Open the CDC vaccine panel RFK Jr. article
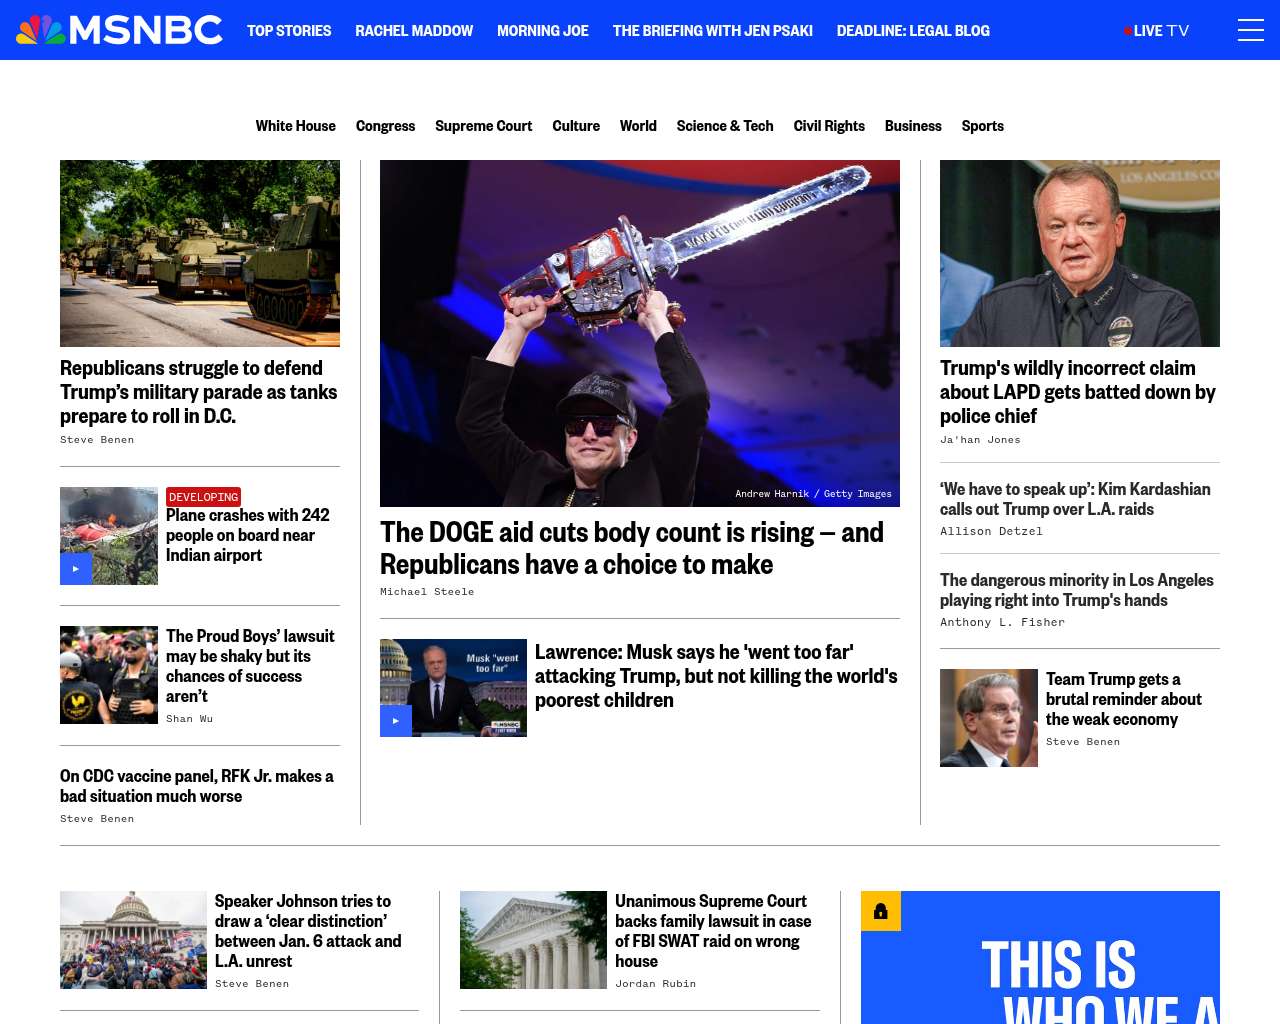Screen dimensions: 1280x1024 (x=197, y=786)
